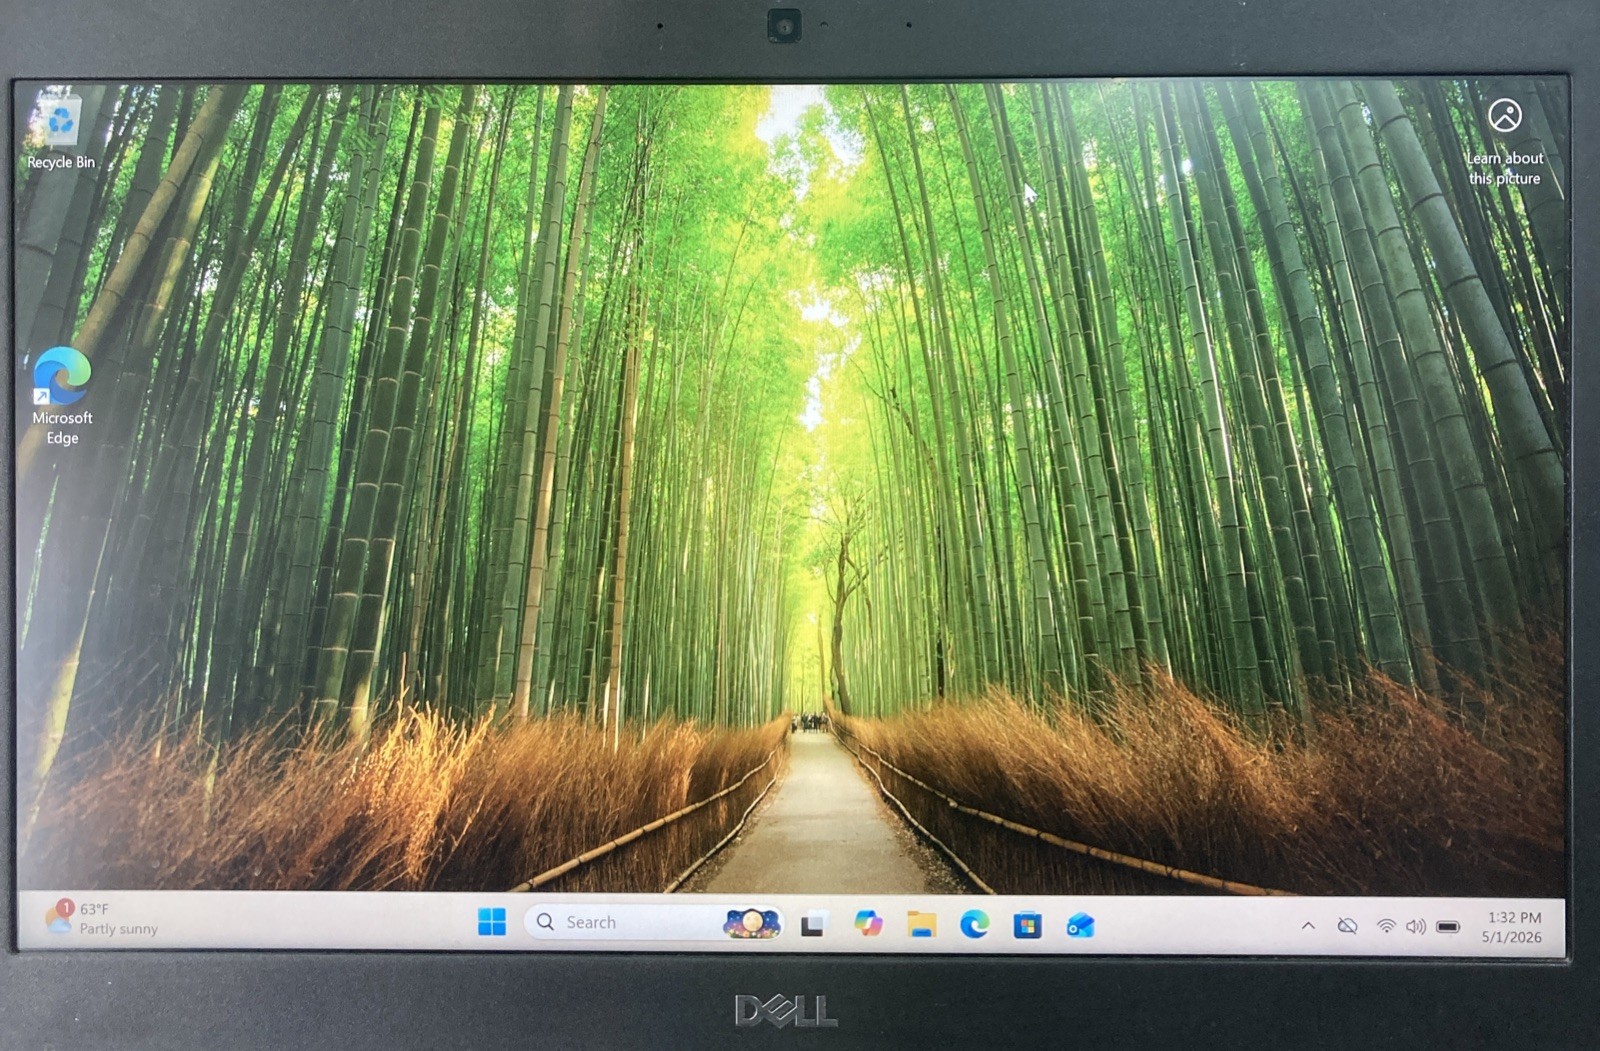Select the Microsoft Edge desktop shortcut
The height and width of the screenshot is (1051, 1600).
[x=62, y=396]
